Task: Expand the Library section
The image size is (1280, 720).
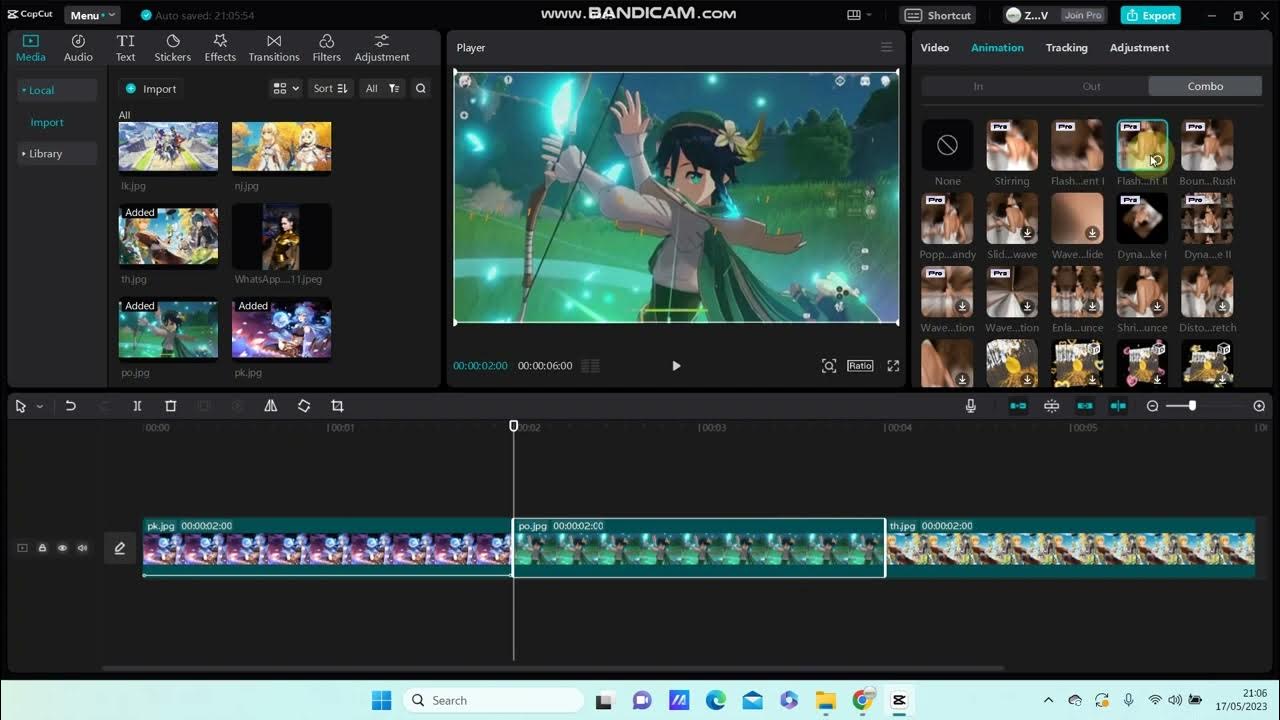Action: coord(57,154)
